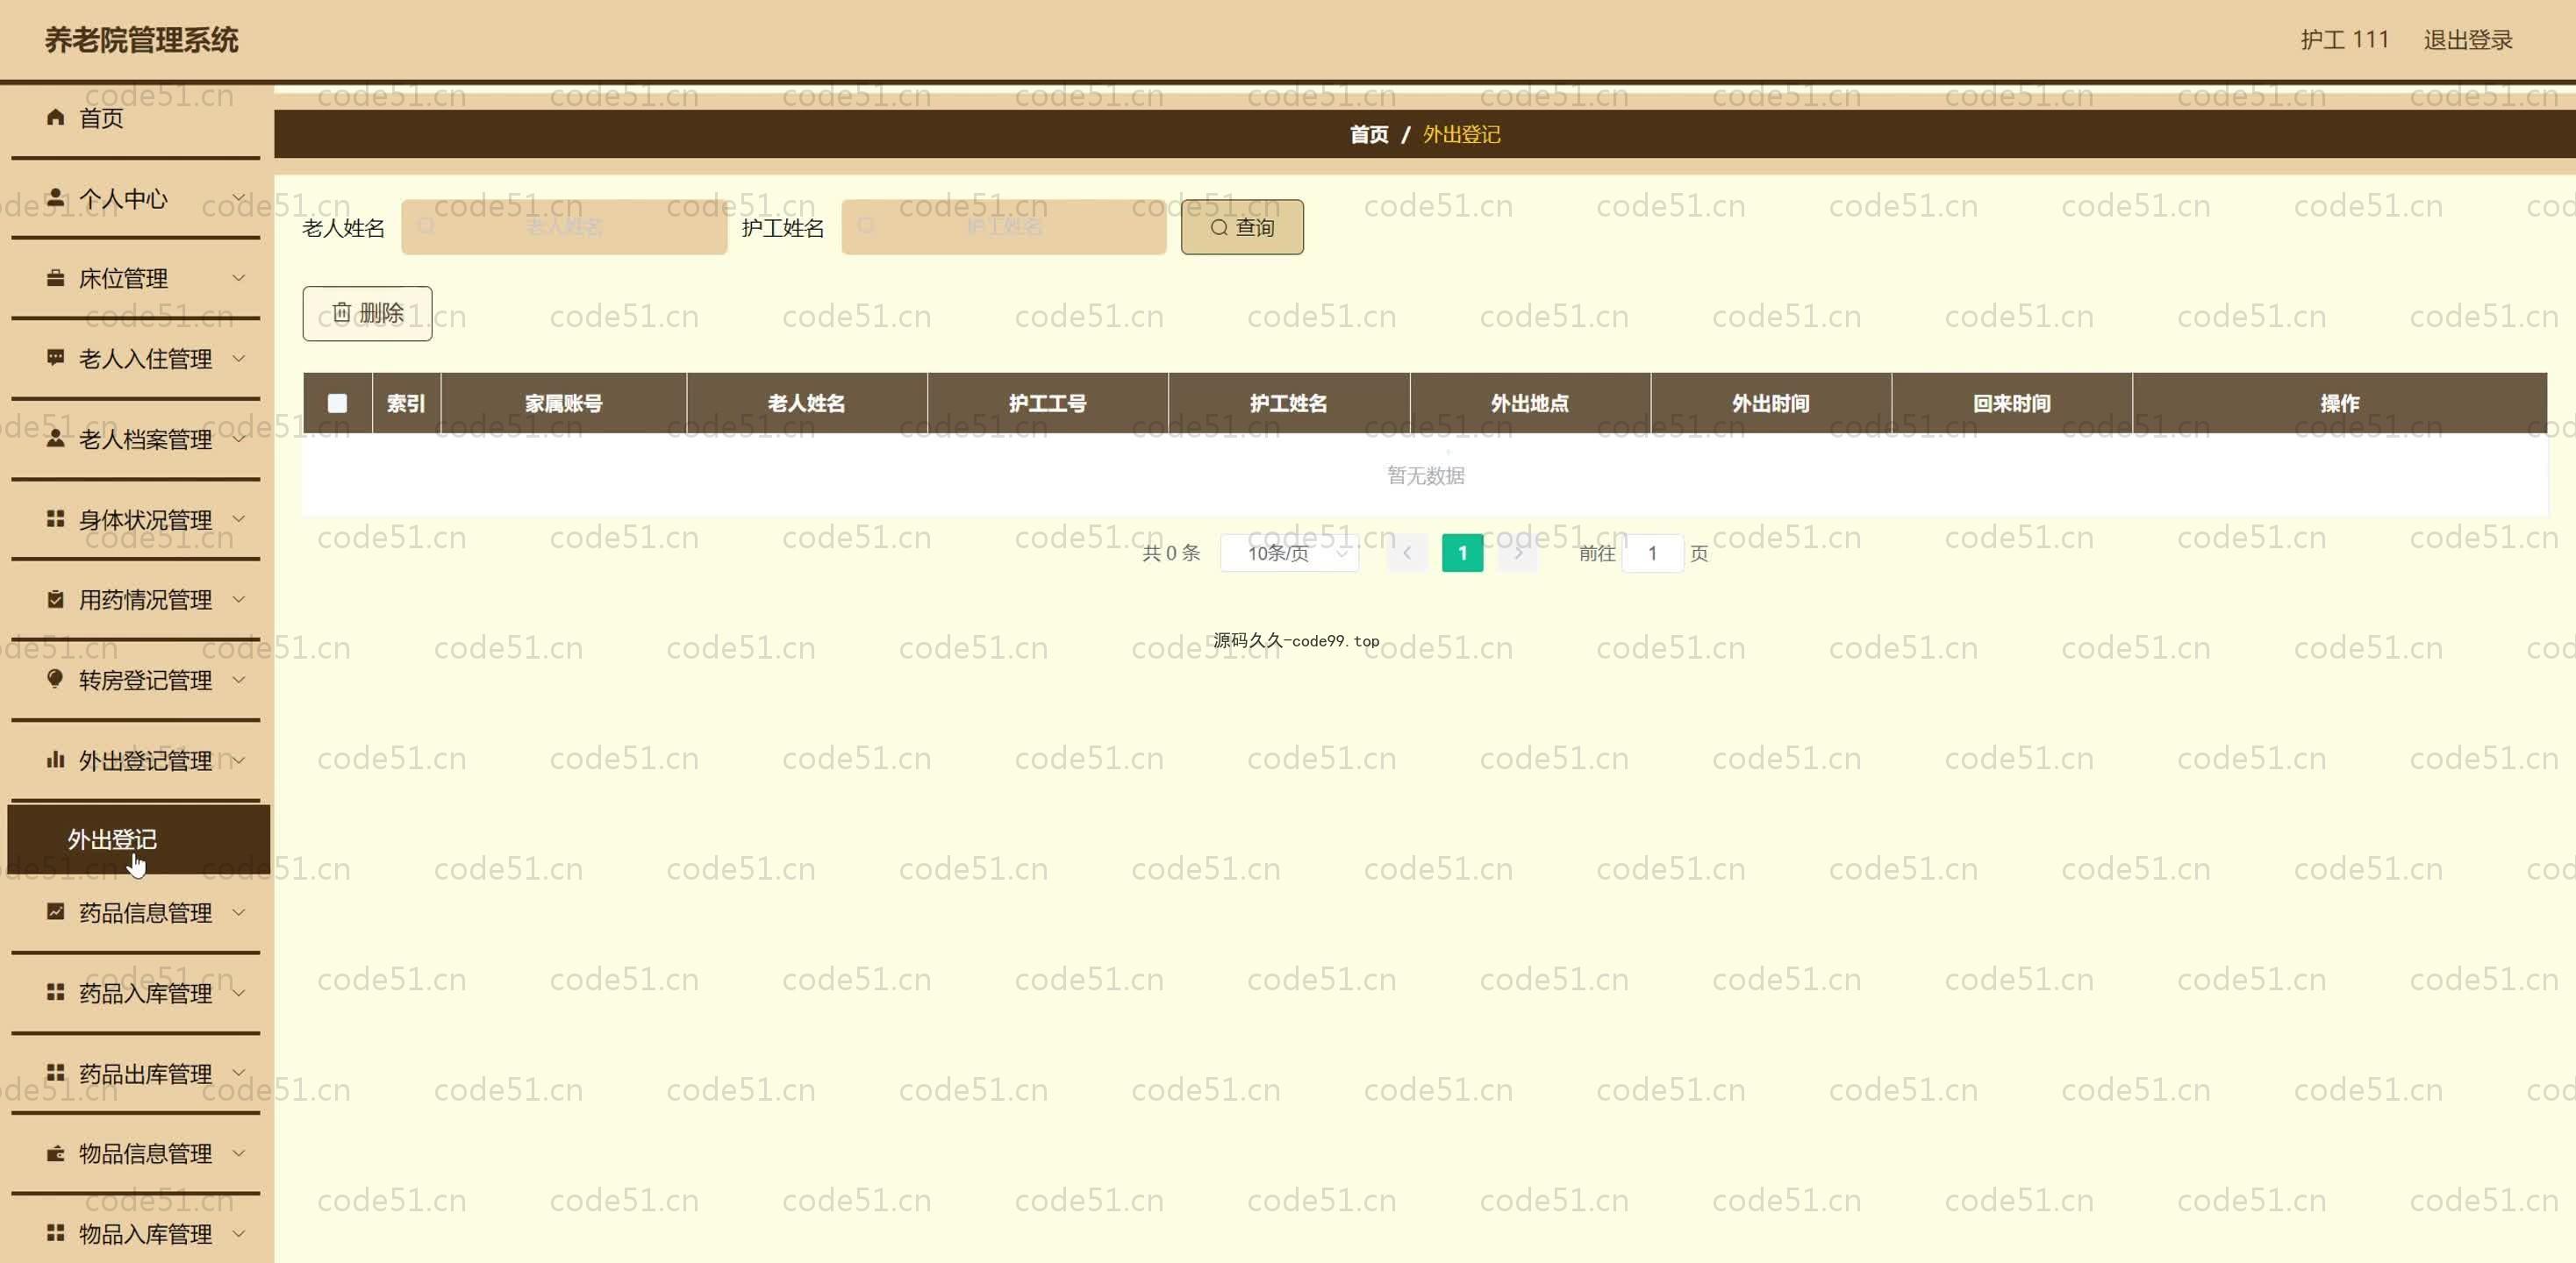Click the chart icon for 药品信息管理
The image size is (2576, 1263).
pos(55,911)
